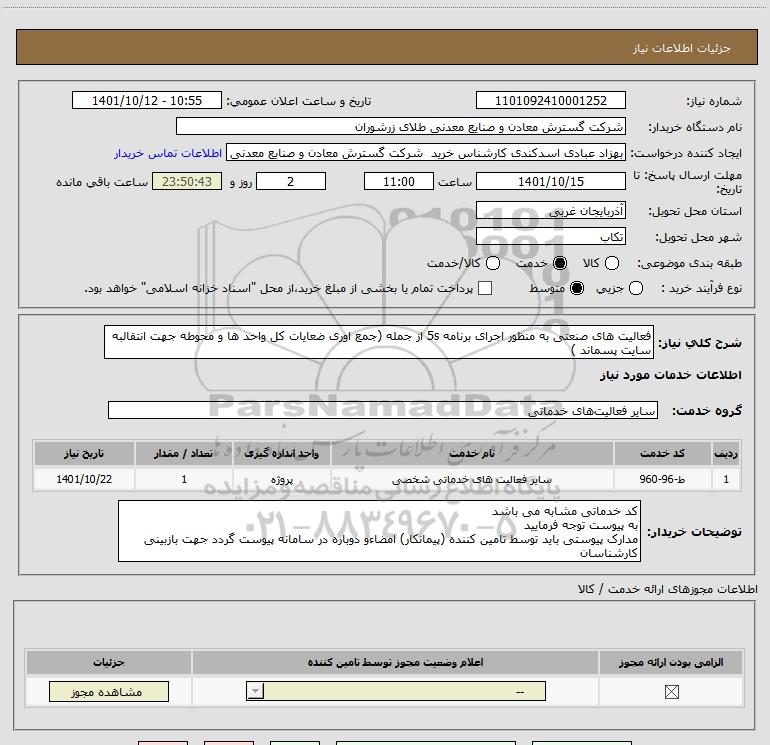Screen dimensions: 770x745
Task: Open the اعلام وضعیت مجوز dropdown
Action: point(396,691)
